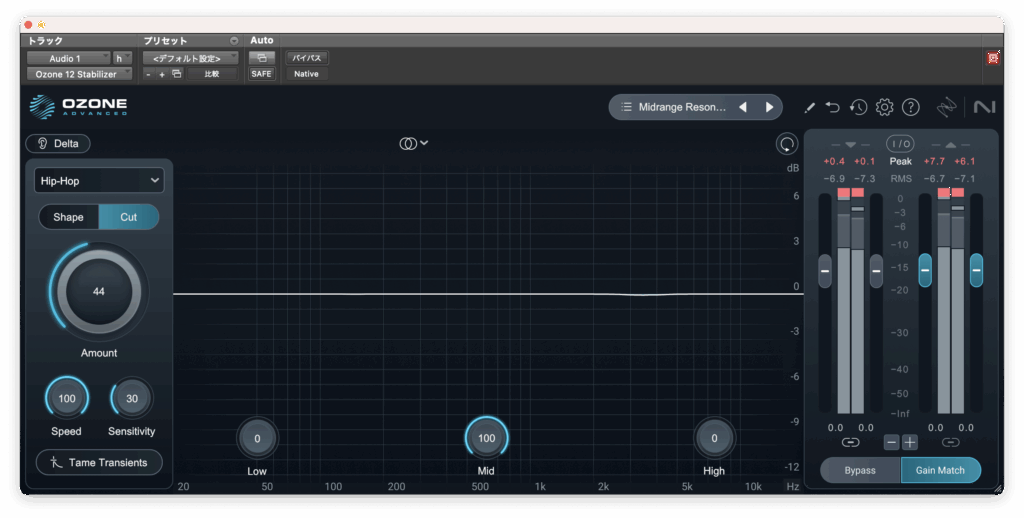Click the pencil edit icon
Viewport: 1024px width, 518px height.
[810, 107]
